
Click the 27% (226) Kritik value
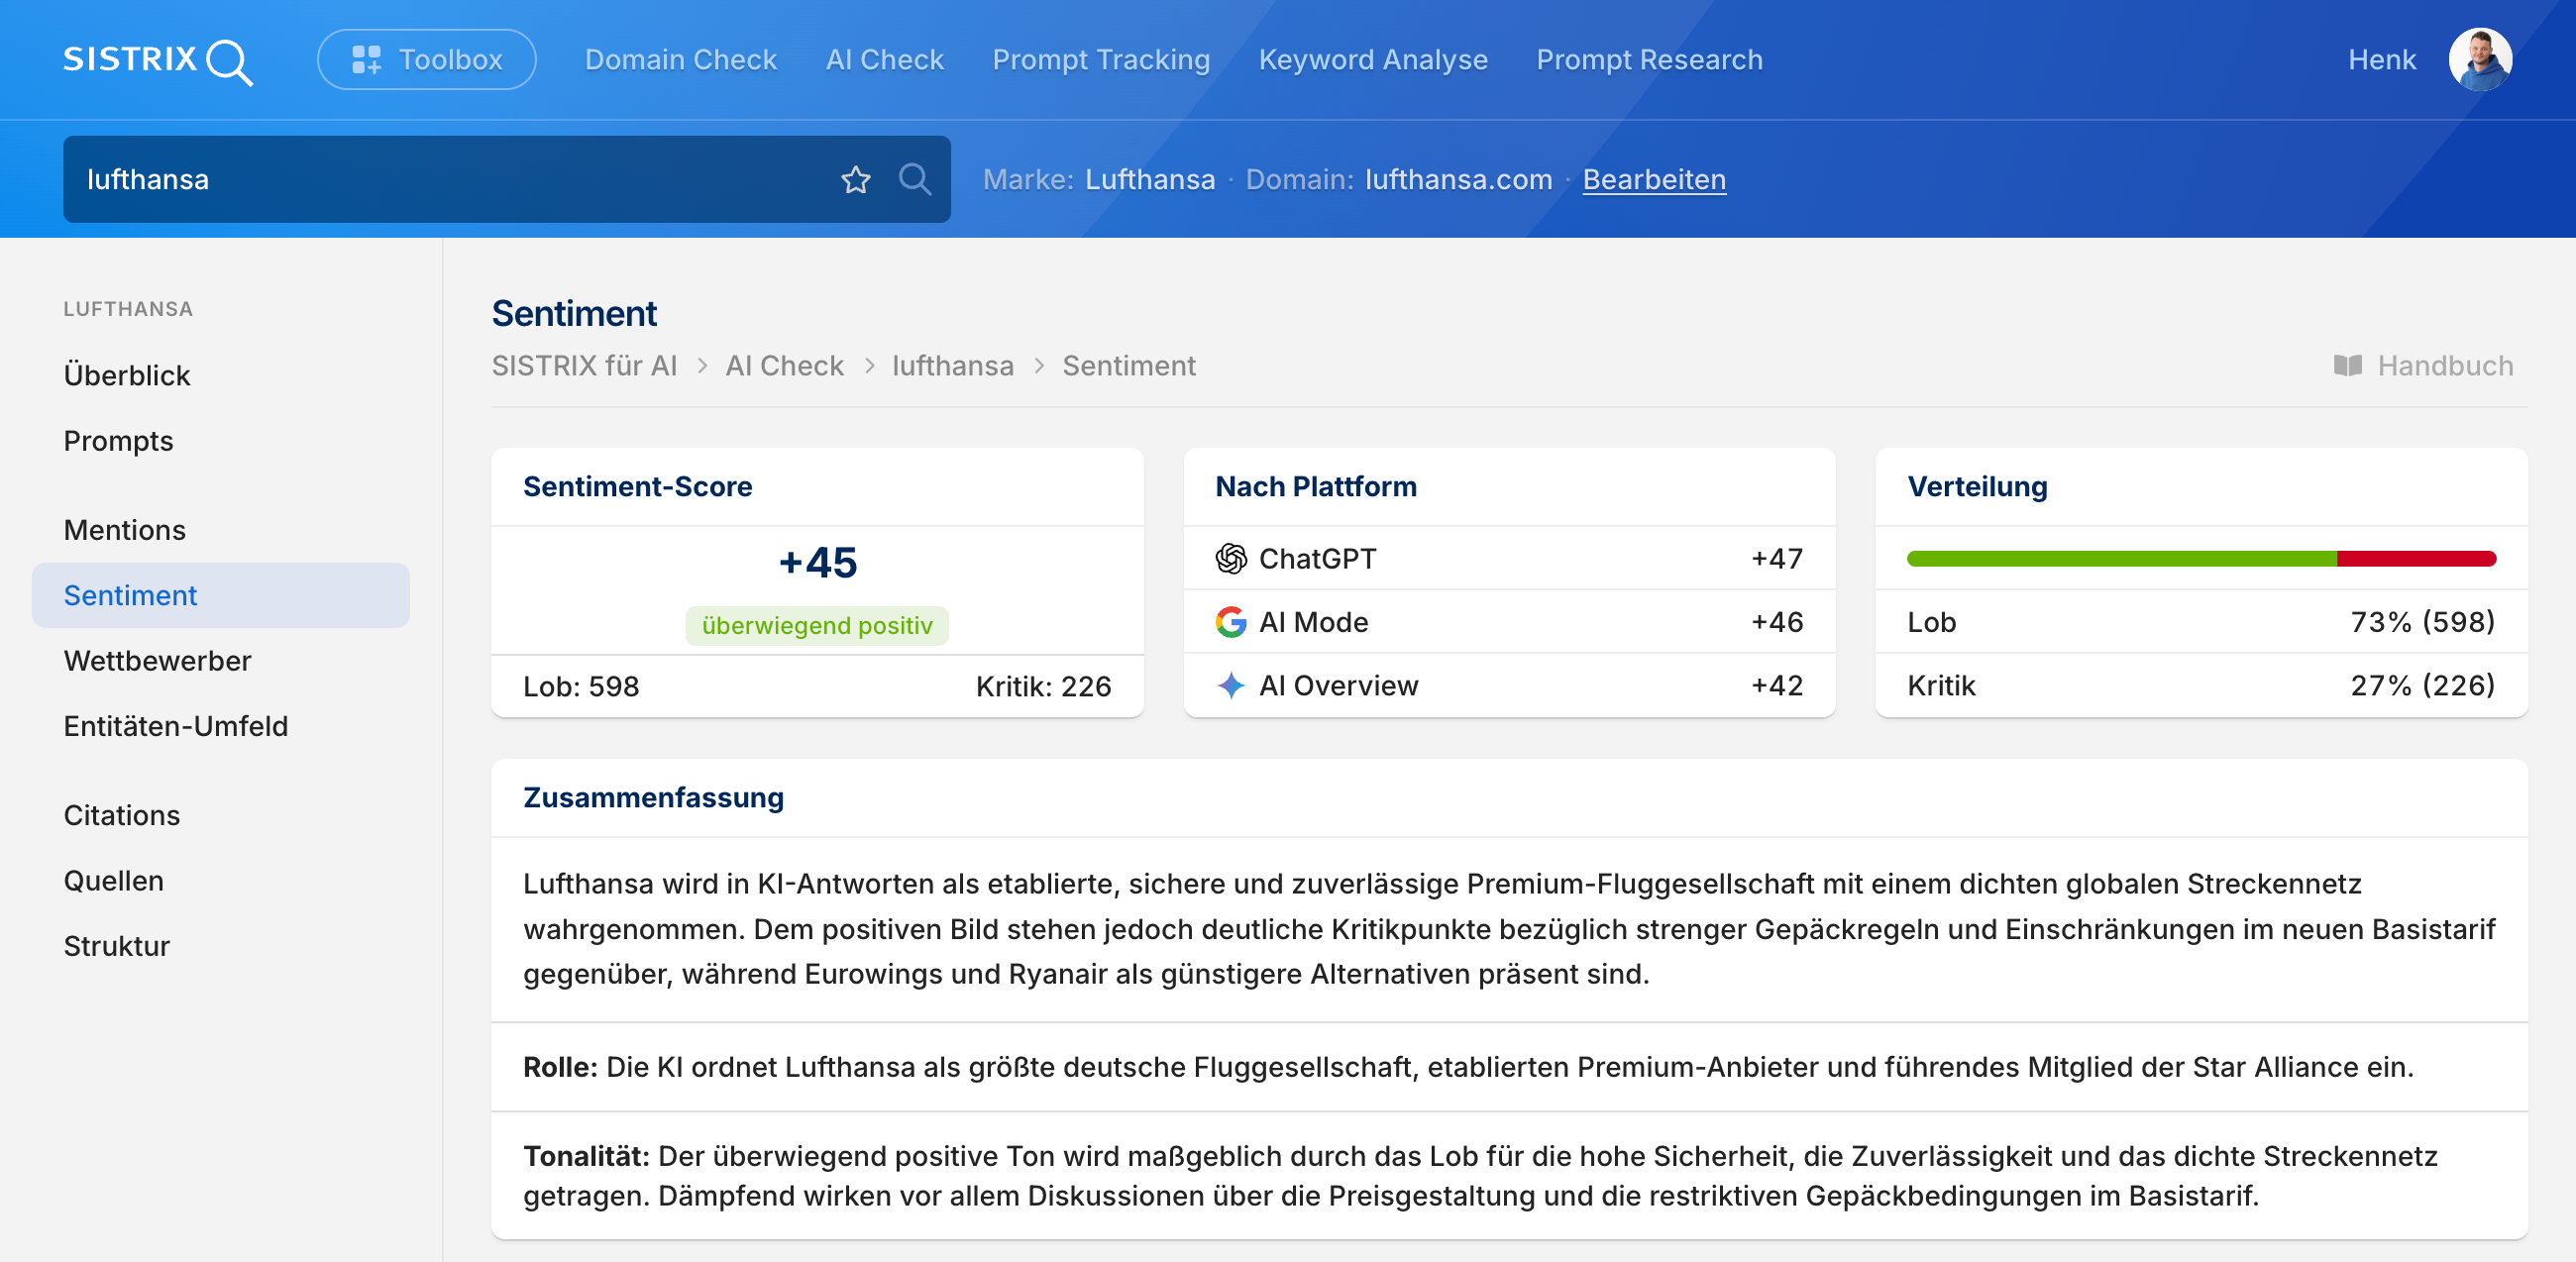(x=2422, y=686)
